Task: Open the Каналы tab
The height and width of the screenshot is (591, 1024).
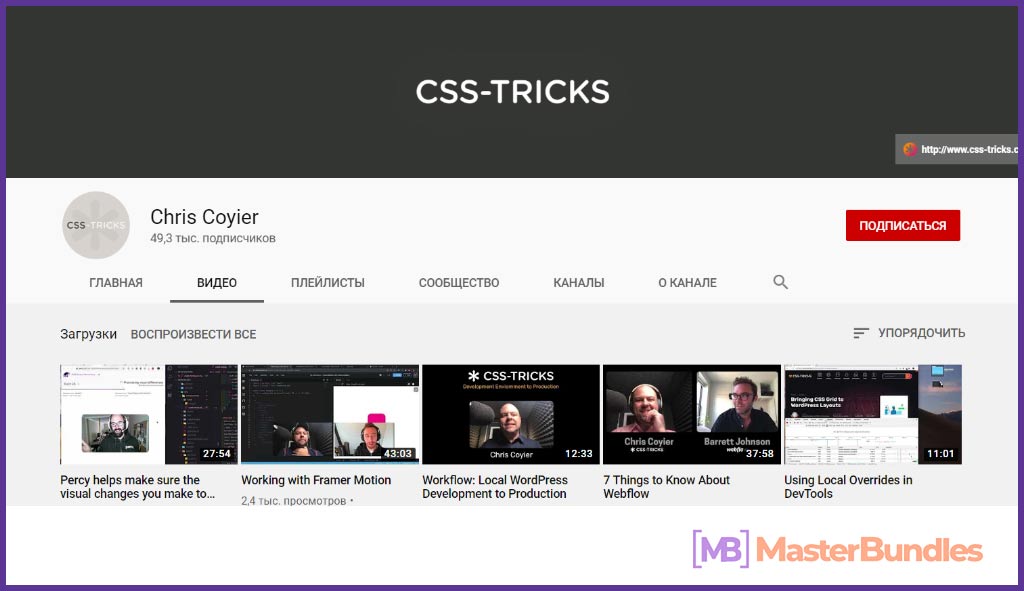Action: click(x=579, y=283)
